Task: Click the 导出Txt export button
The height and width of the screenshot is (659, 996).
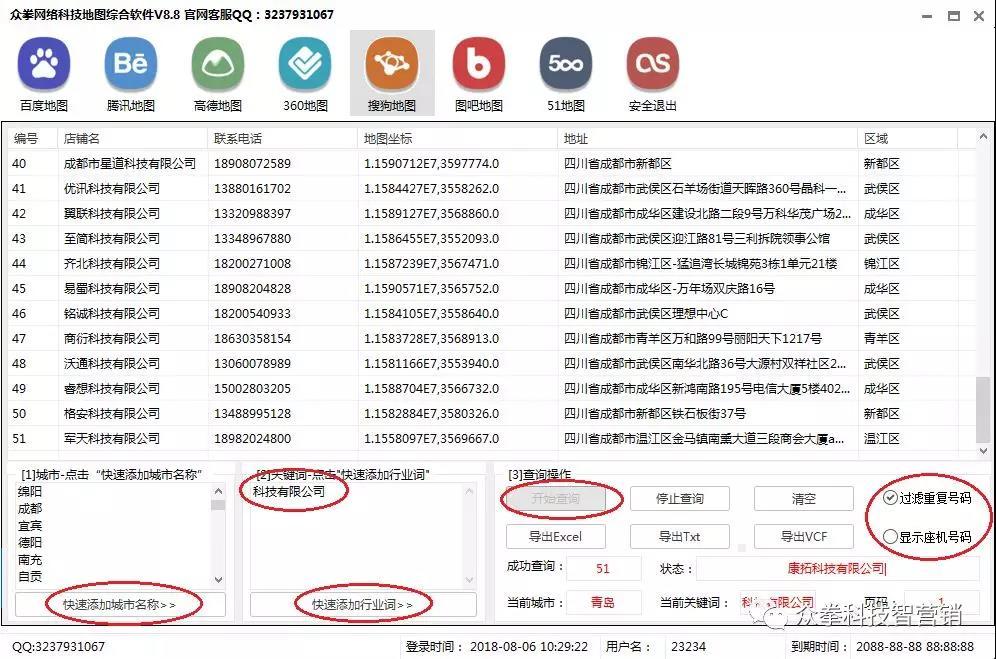Action: tap(679, 536)
